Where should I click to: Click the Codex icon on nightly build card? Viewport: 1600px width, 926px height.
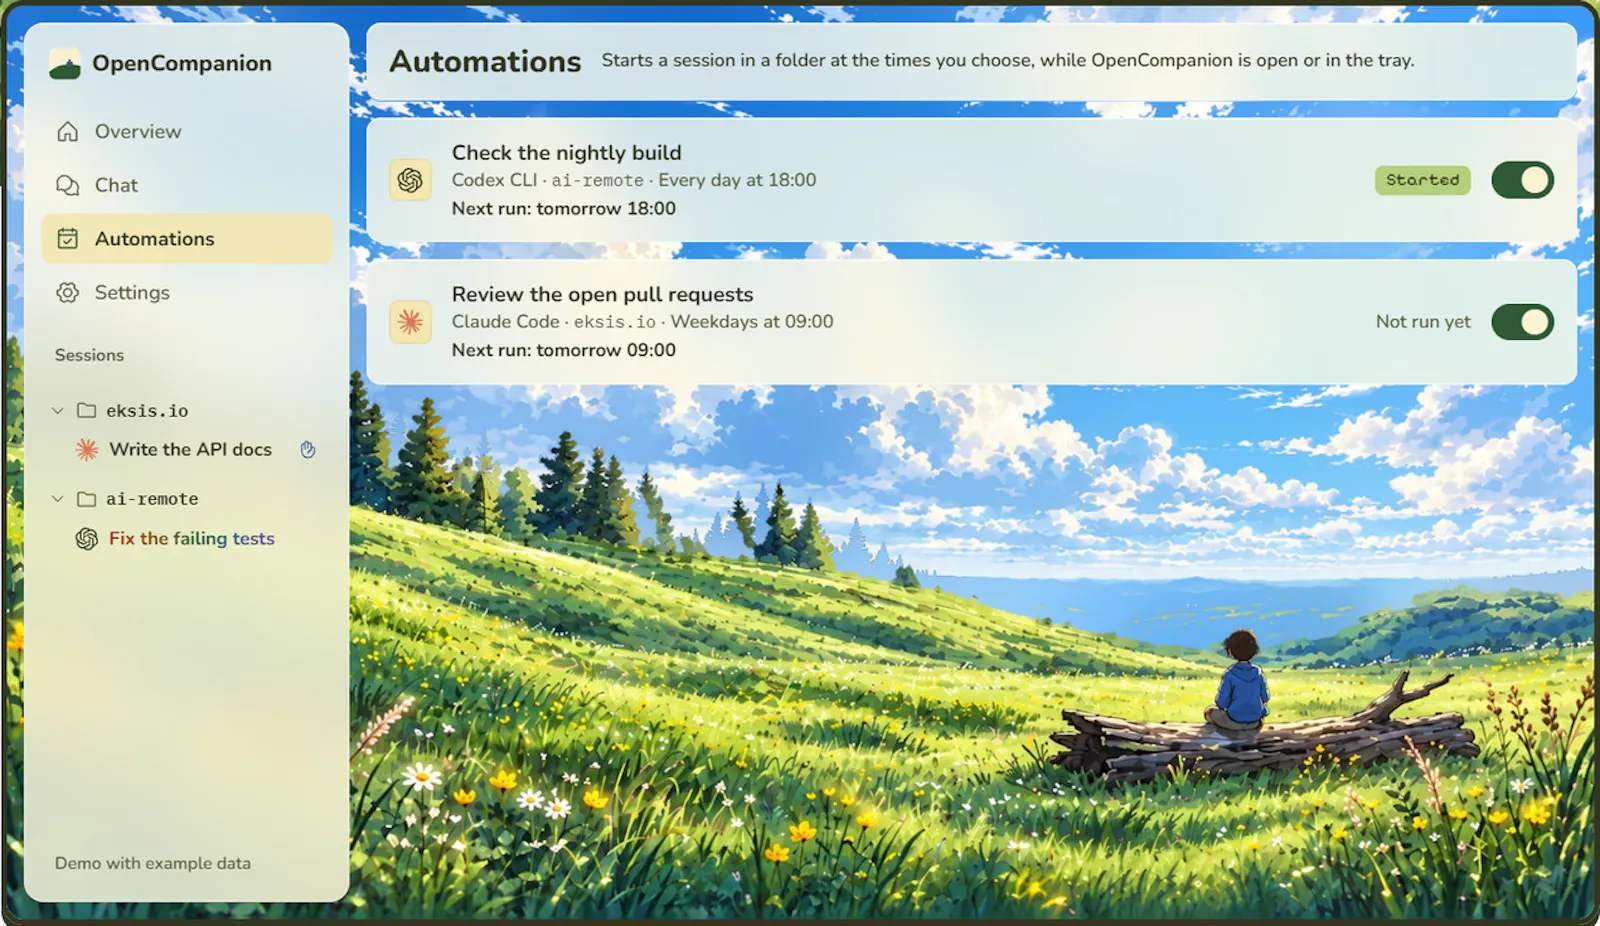[410, 180]
